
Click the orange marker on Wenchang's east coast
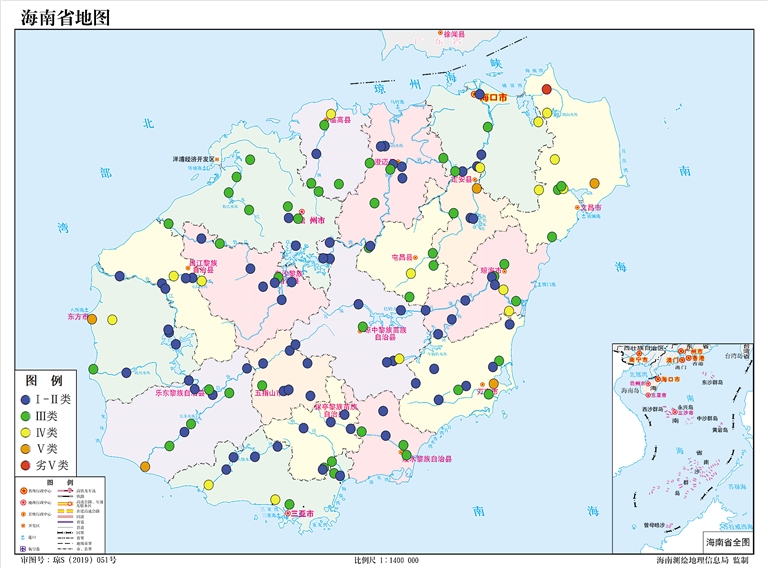click(x=595, y=183)
